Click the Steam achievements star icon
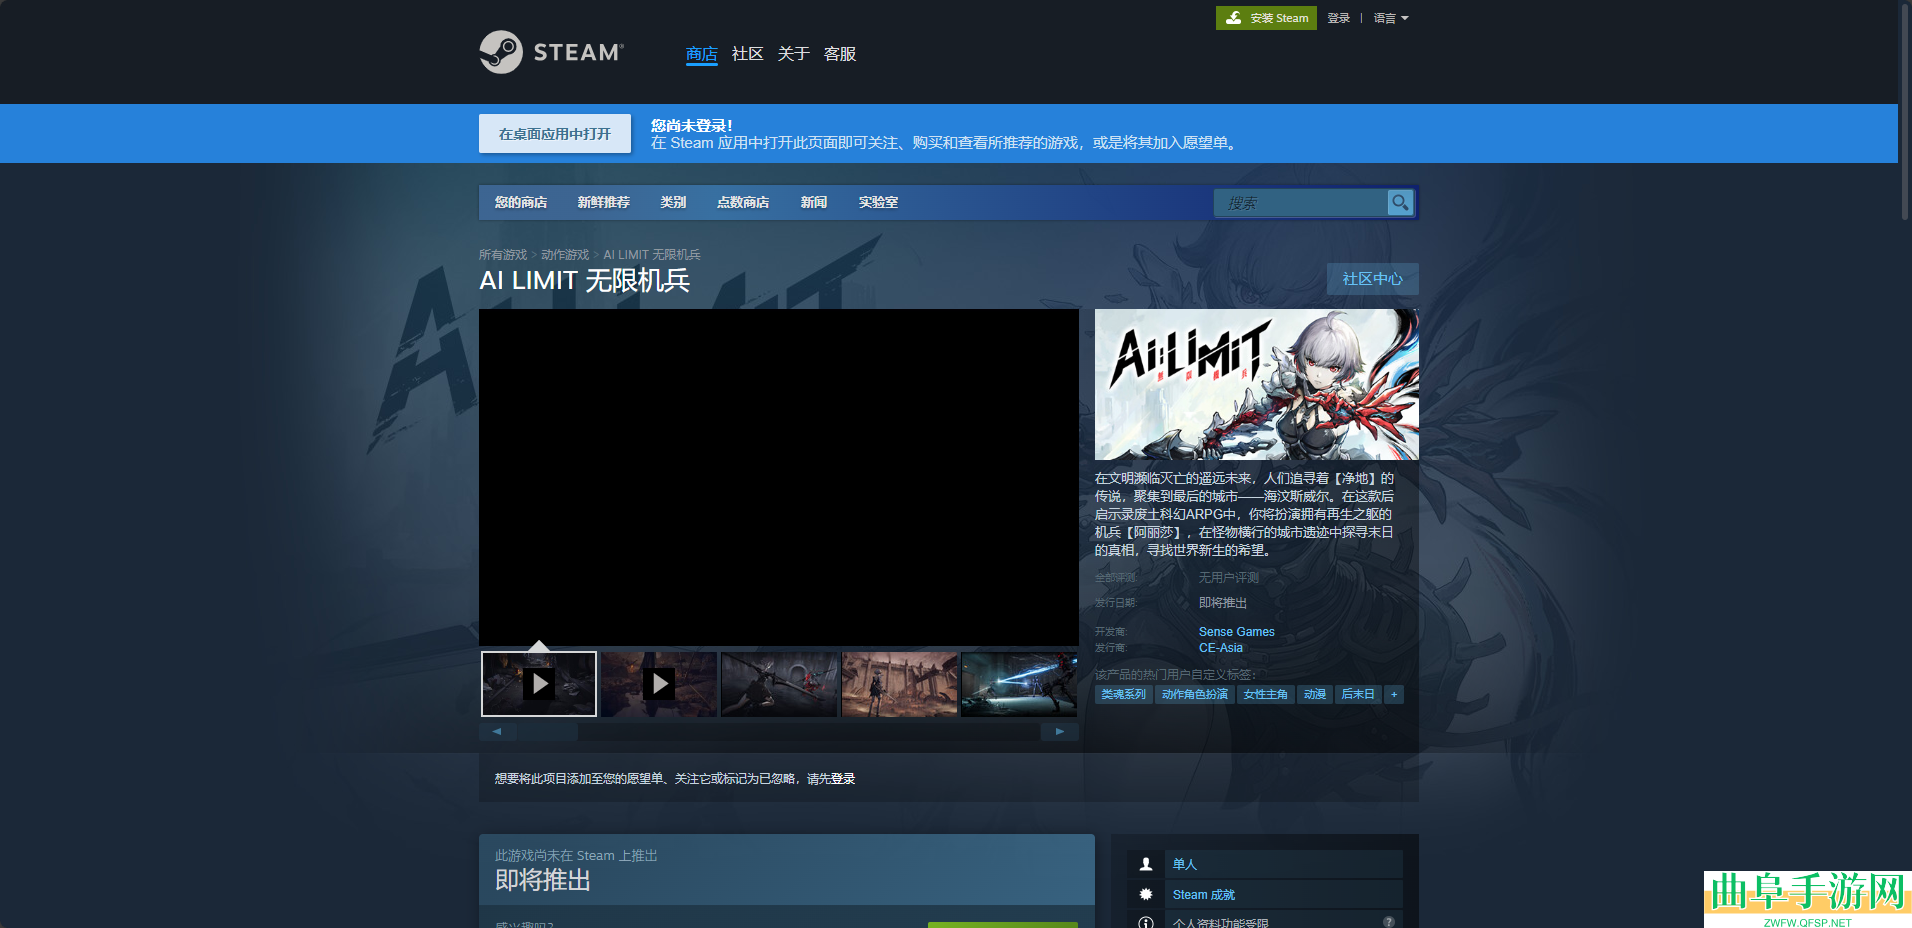The width and height of the screenshot is (1912, 928). pyautogui.click(x=1146, y=894)
